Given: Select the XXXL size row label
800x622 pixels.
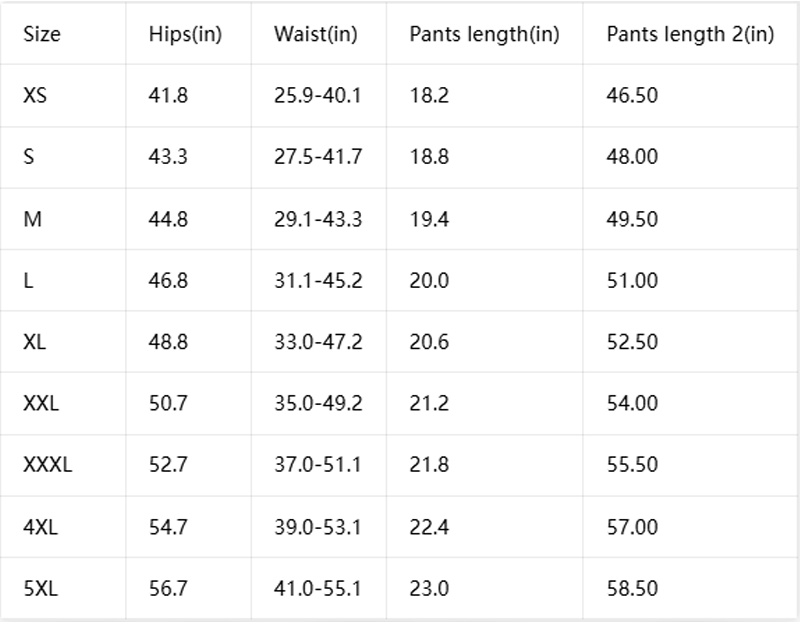Looking at the screenshot, I should [x=47, y=464].
